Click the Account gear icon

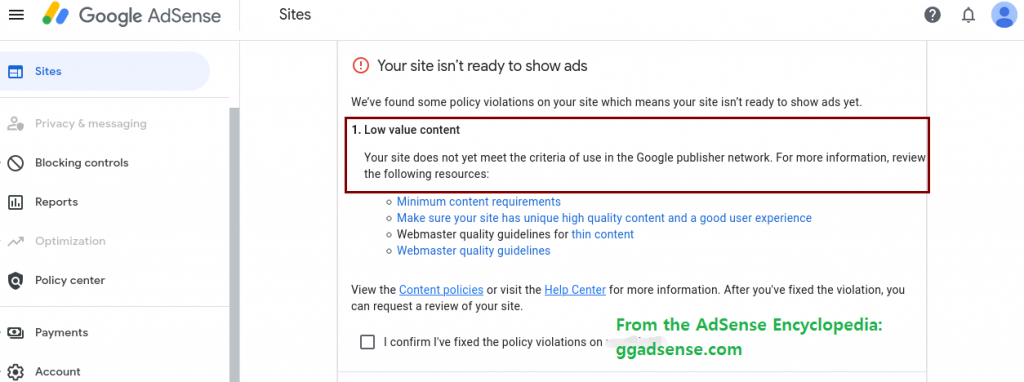point(16,372)
